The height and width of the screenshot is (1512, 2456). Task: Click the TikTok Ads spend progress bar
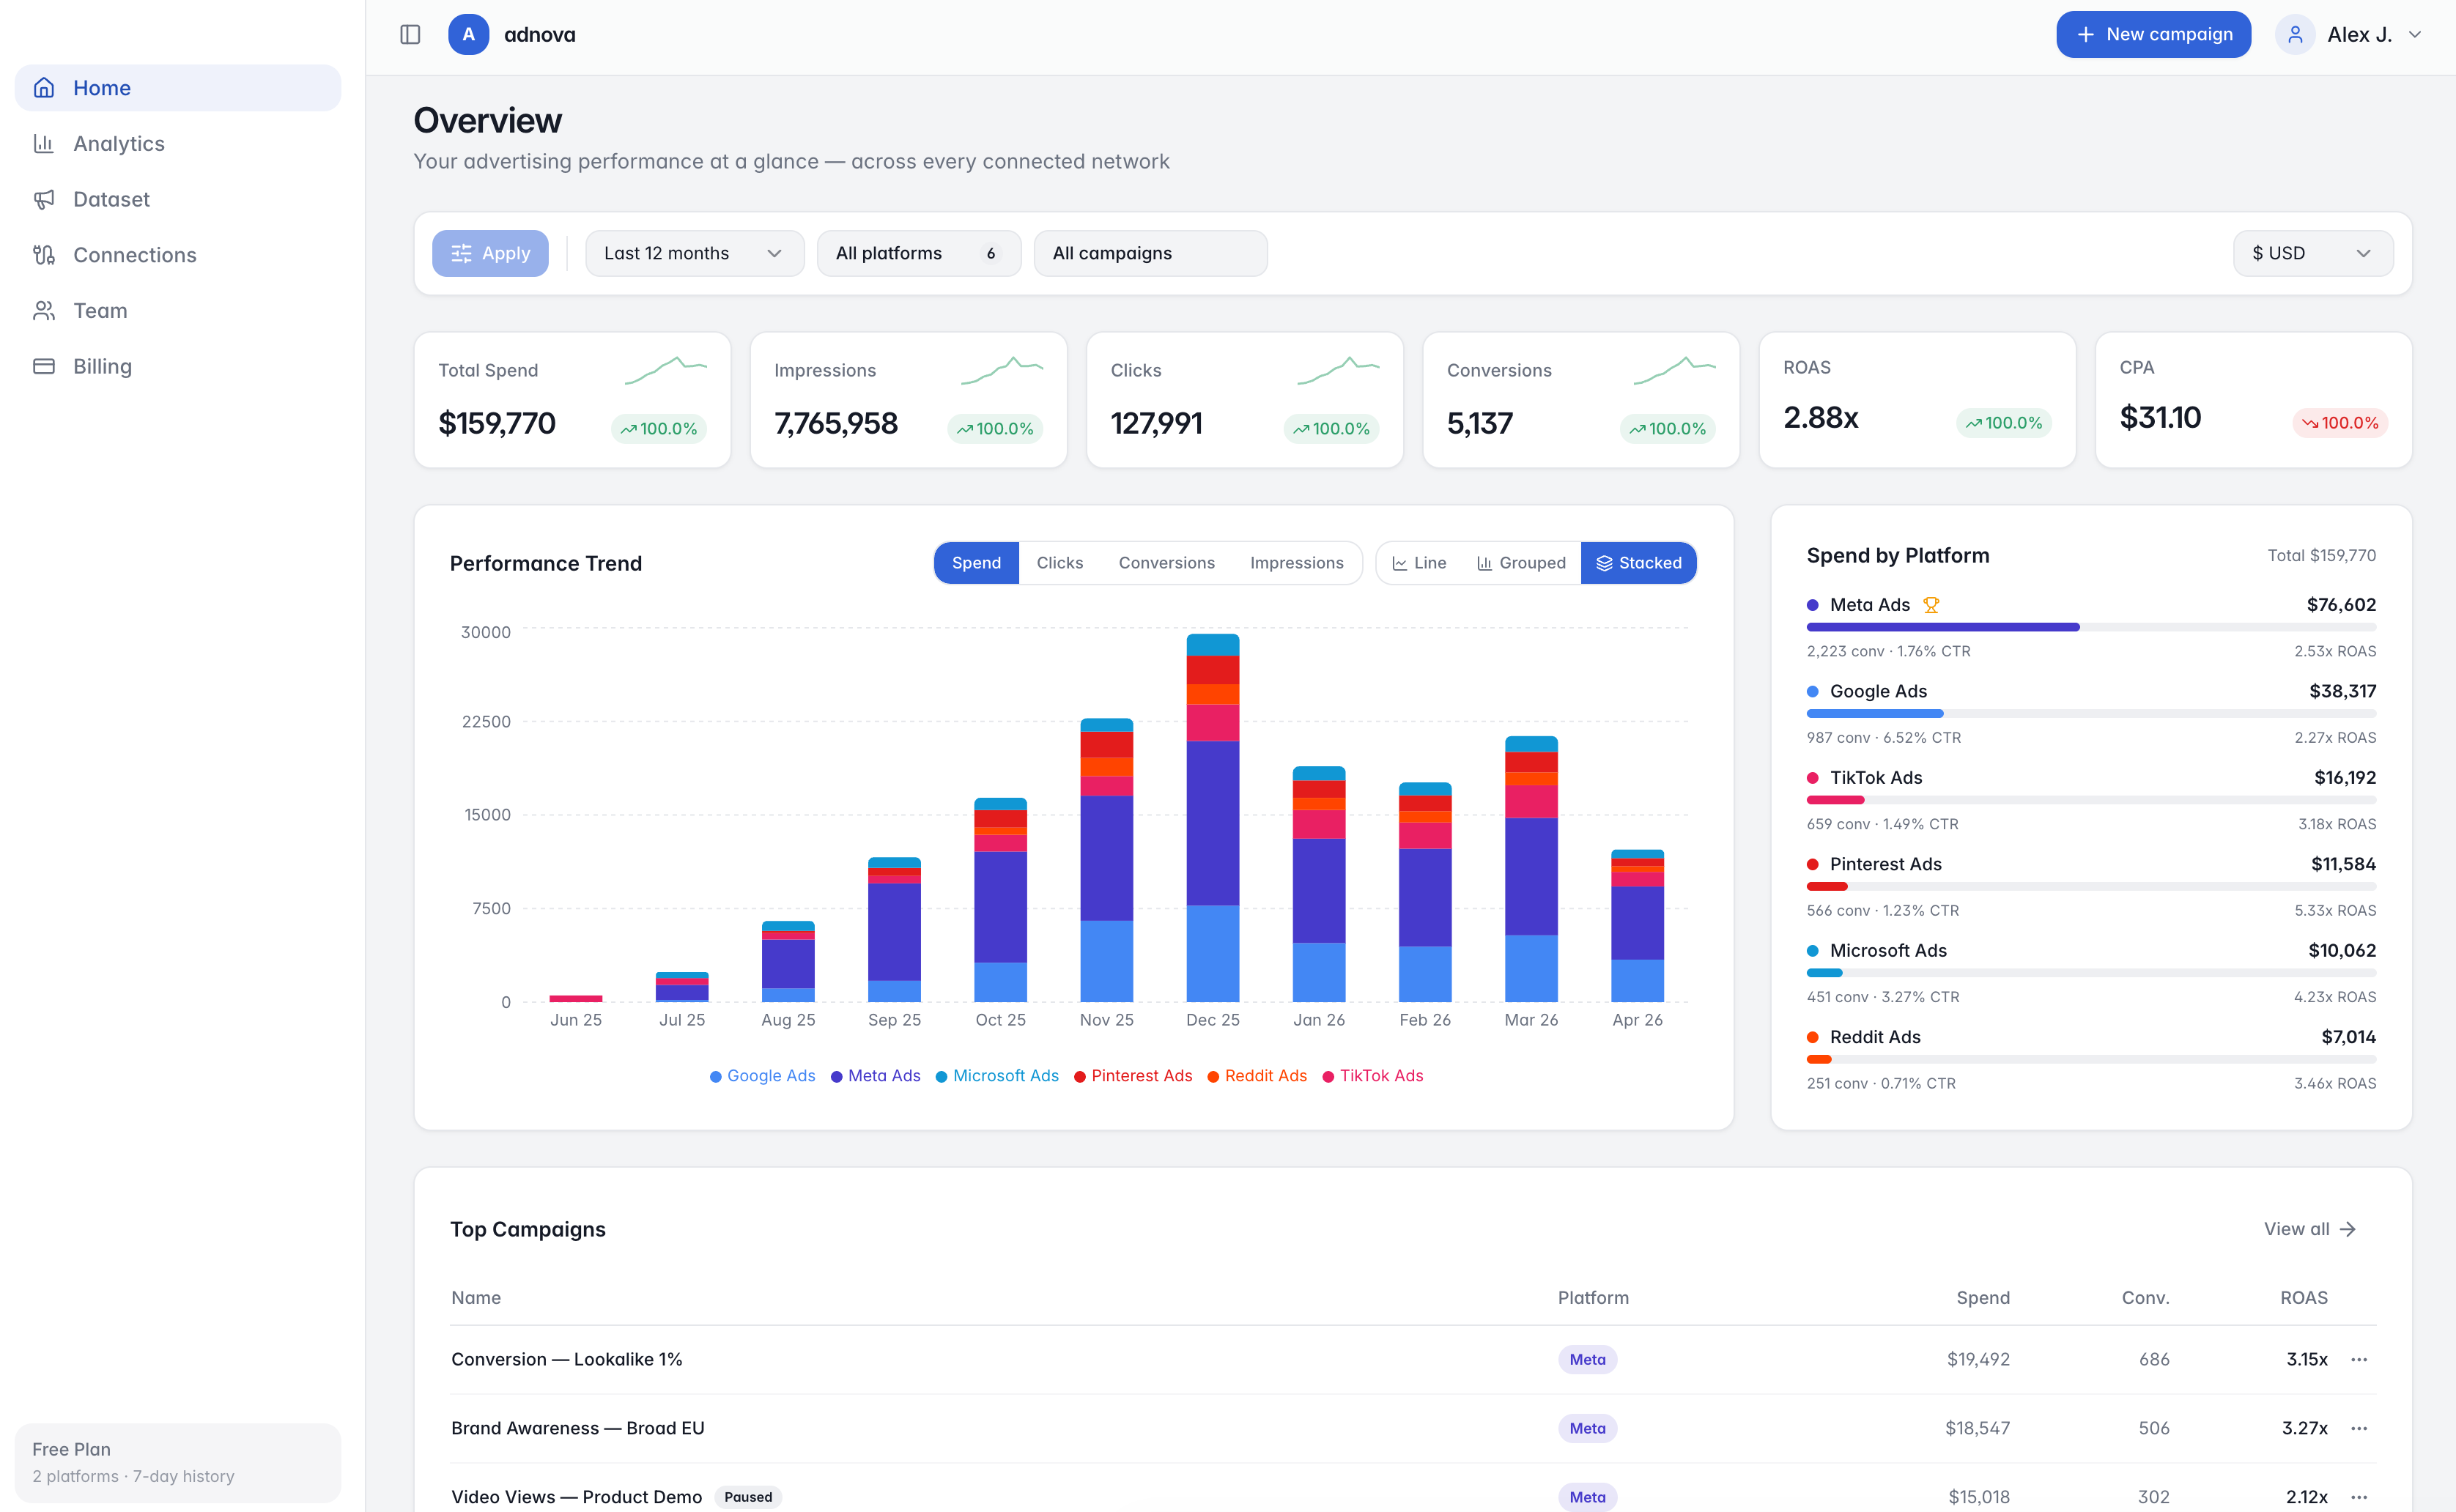click(x=2091, y=800)
